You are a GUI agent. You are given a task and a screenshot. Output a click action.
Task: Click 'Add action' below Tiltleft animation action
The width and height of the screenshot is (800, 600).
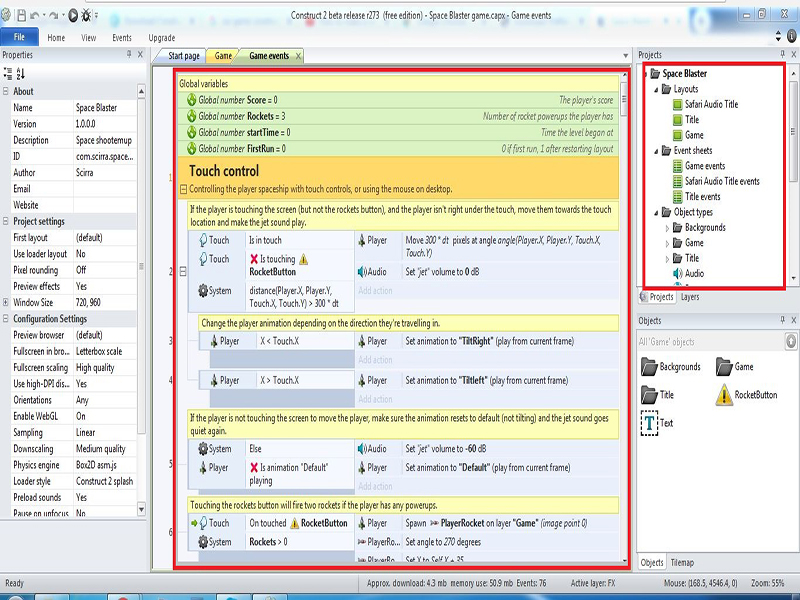click(375, 399)
